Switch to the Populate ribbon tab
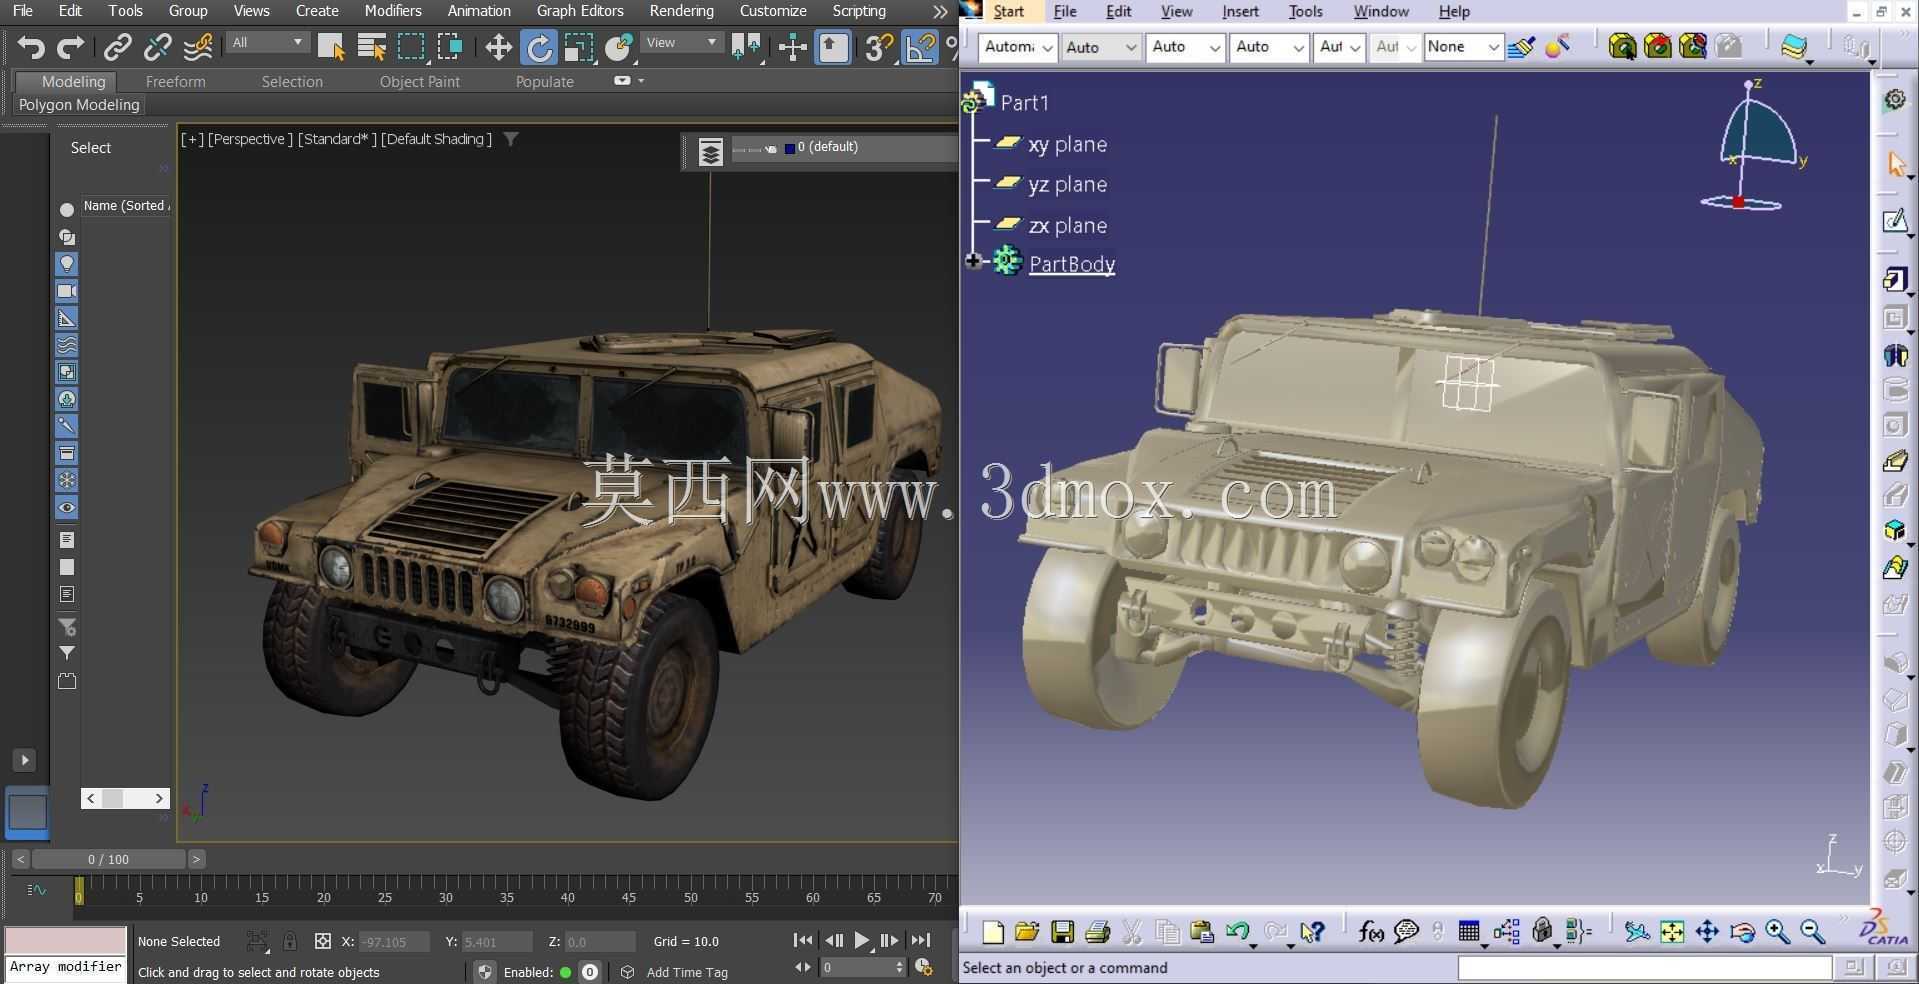The width and height of the screenshot is (1919, 984). 545,82
